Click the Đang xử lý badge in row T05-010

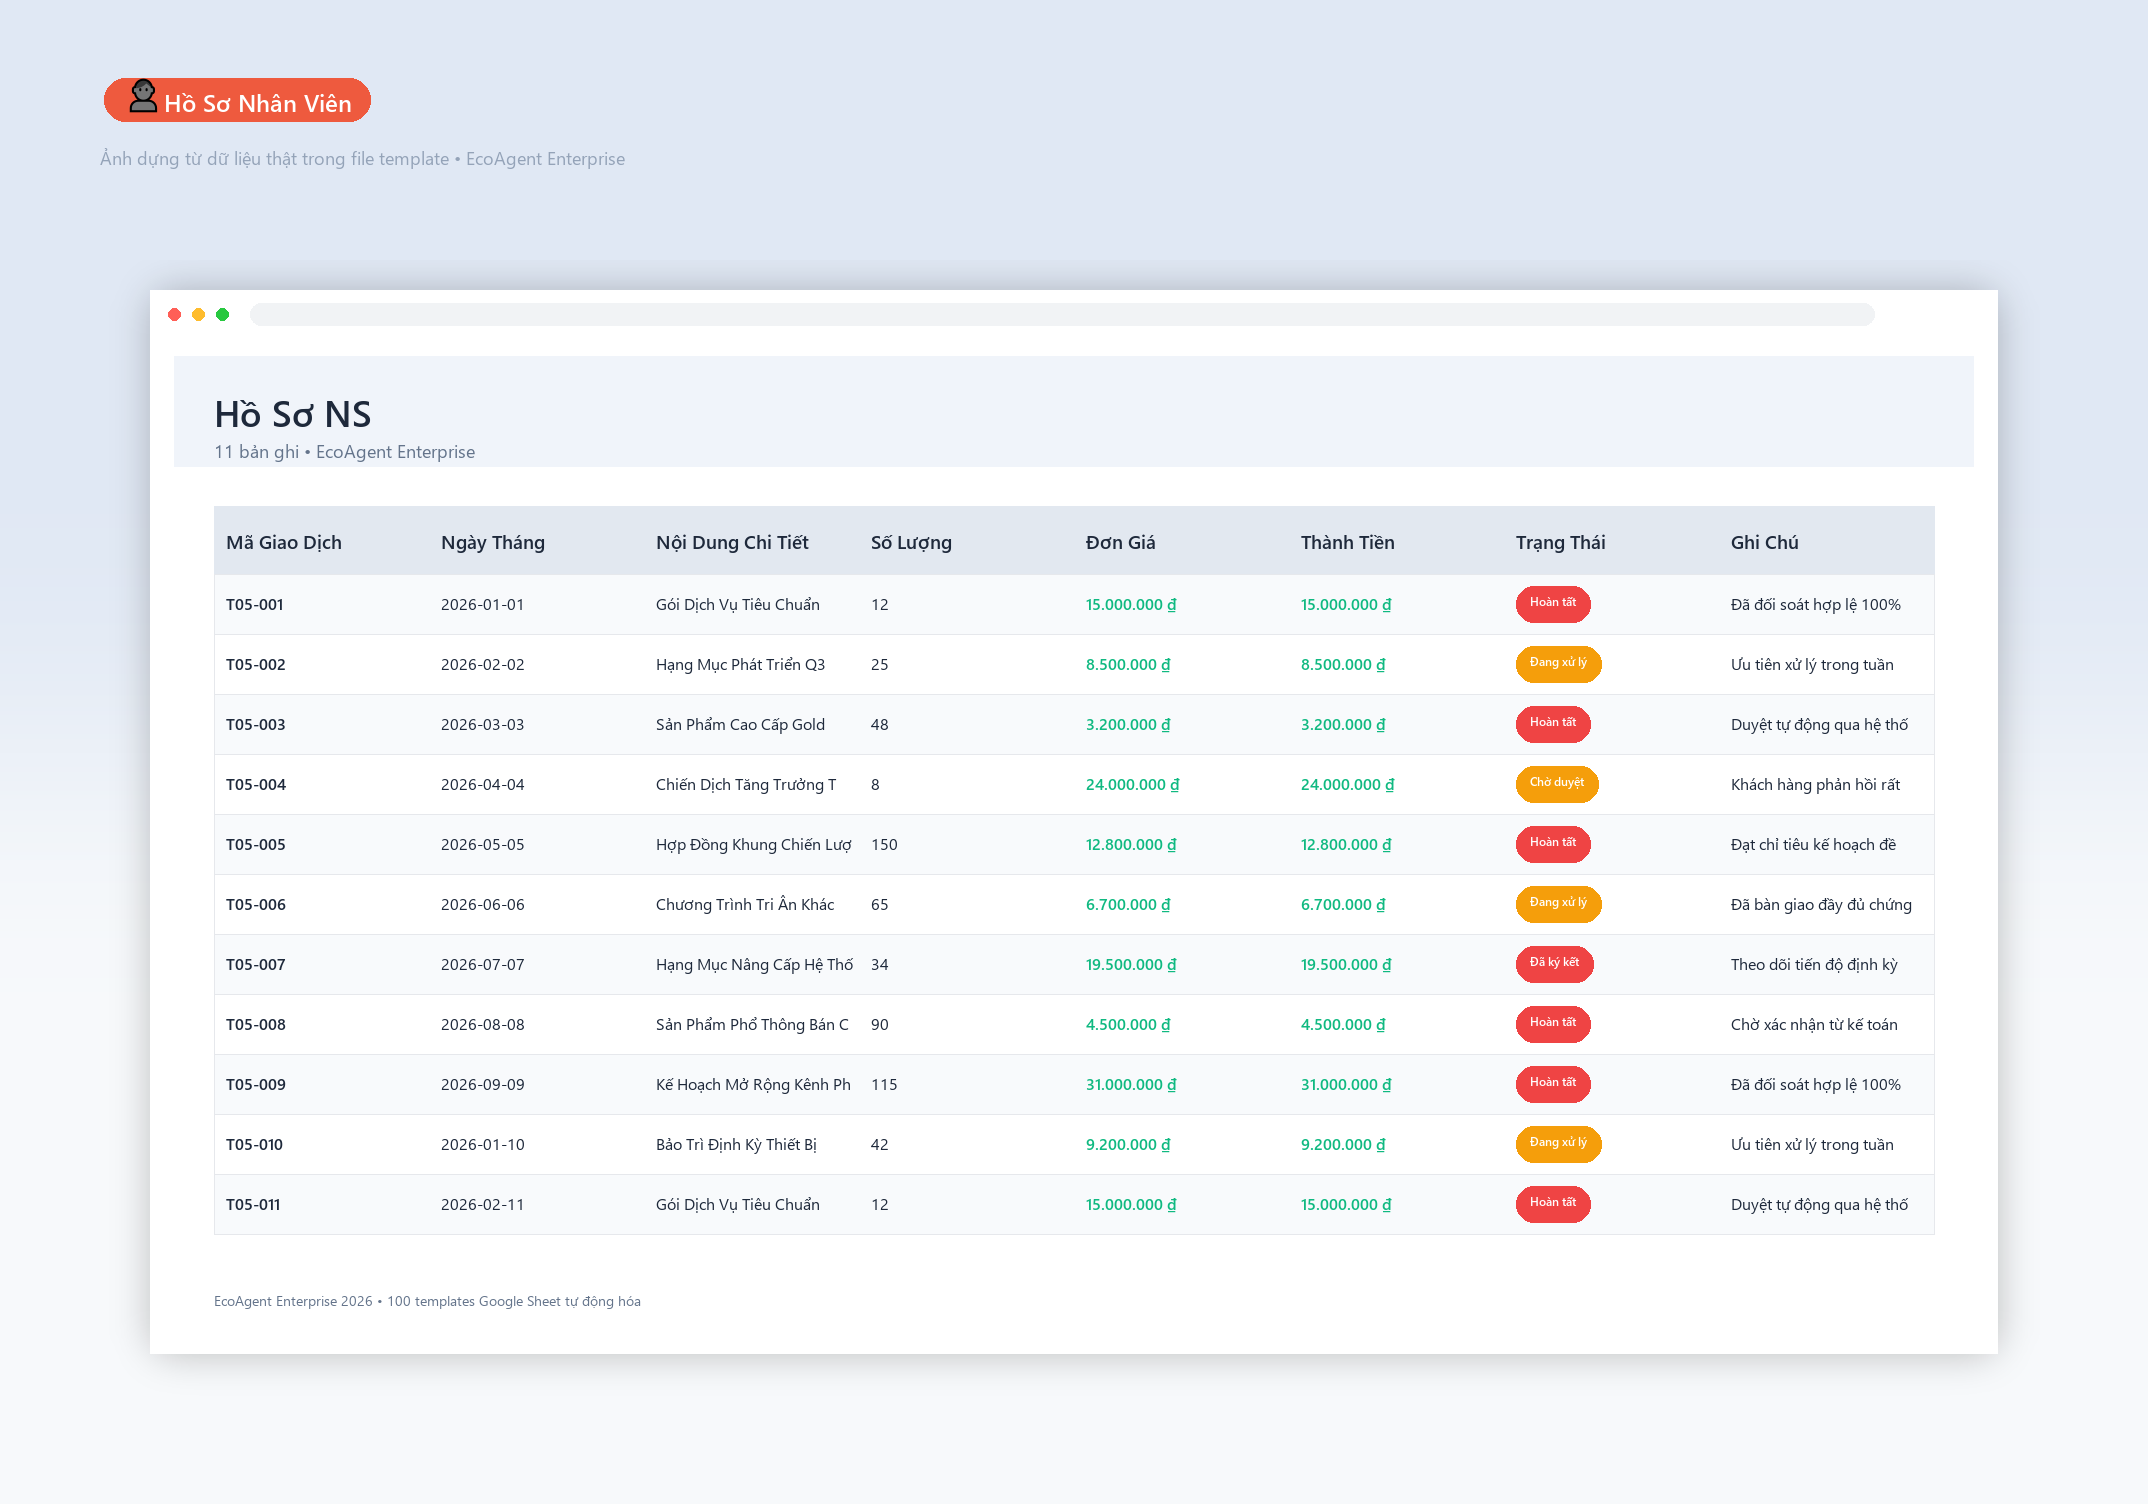click(1558, 1143)
